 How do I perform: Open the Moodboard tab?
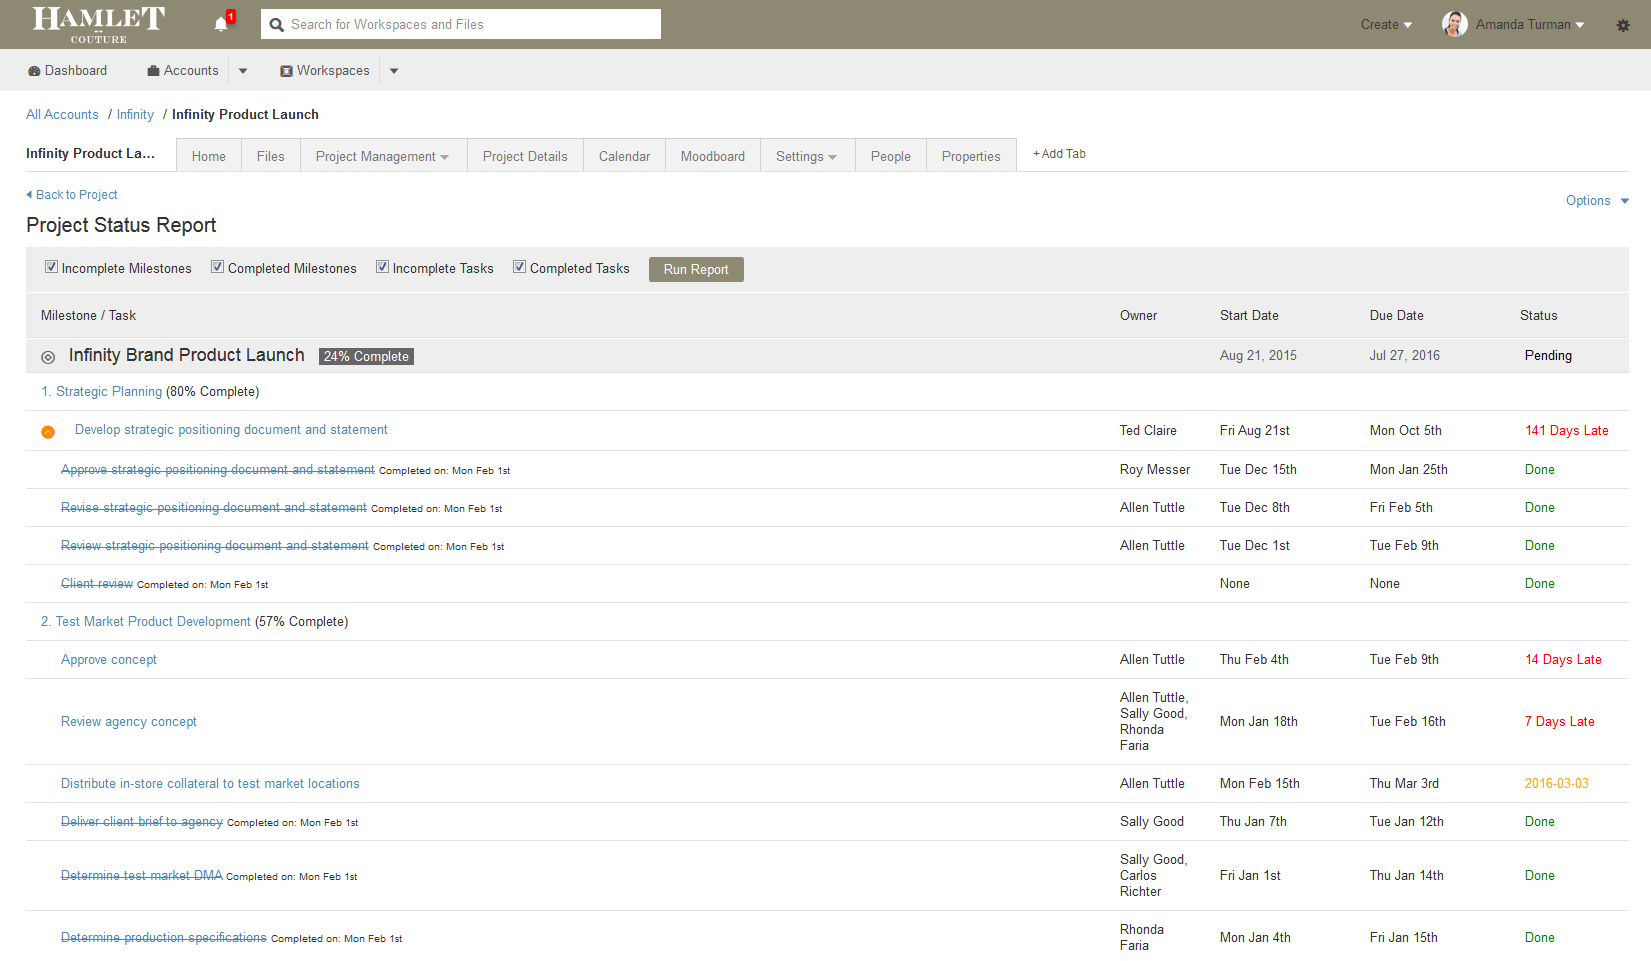[x=713, y=156]
